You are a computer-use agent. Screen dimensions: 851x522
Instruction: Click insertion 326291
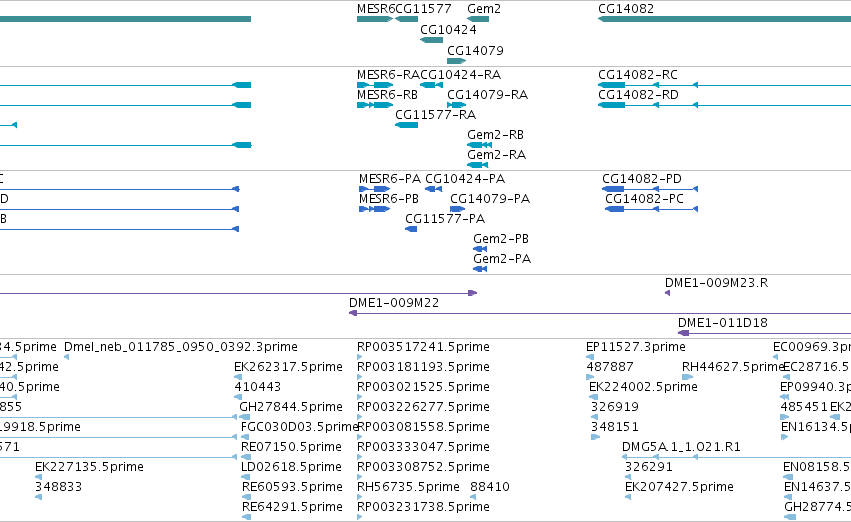[649, 467]
